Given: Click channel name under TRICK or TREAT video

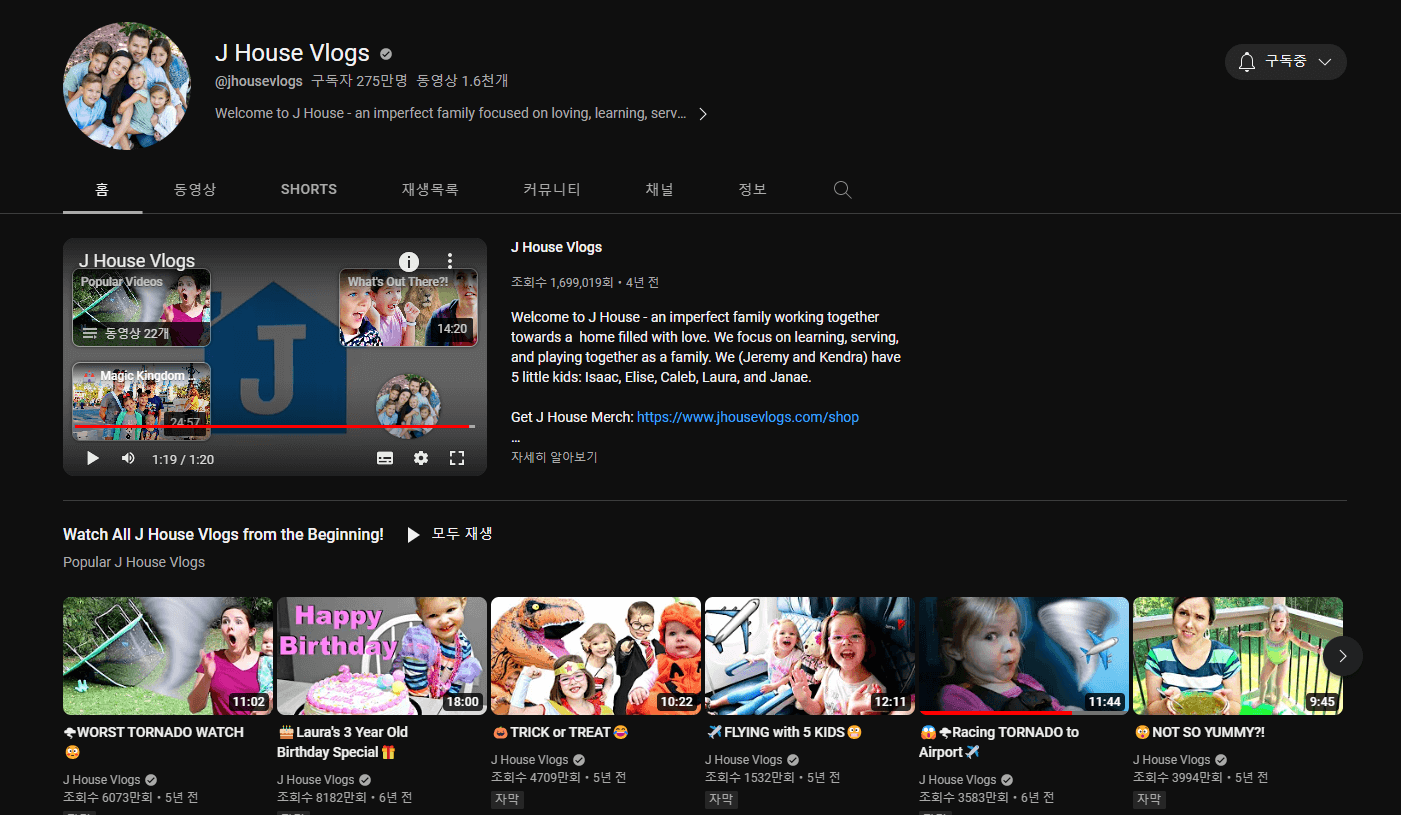Looking at the screenshot, I should 529,760.
